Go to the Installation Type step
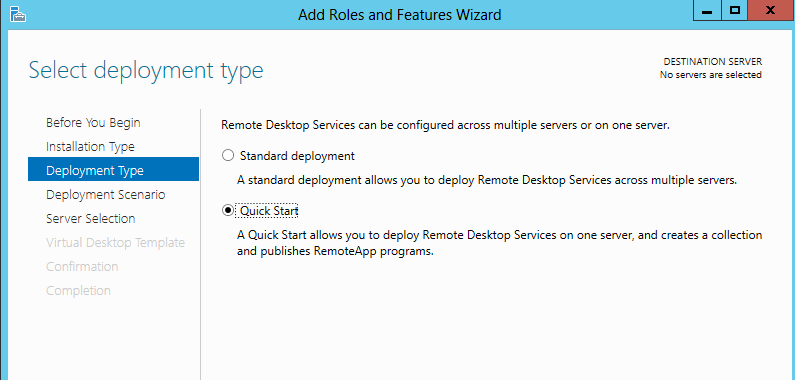795x380 pixels. tap(90, 147)
